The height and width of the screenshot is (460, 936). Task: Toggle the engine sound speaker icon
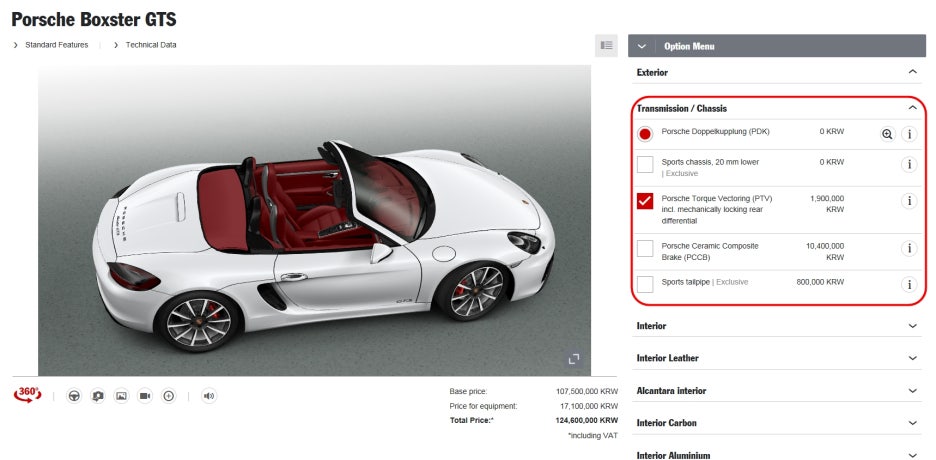[209, 396]
